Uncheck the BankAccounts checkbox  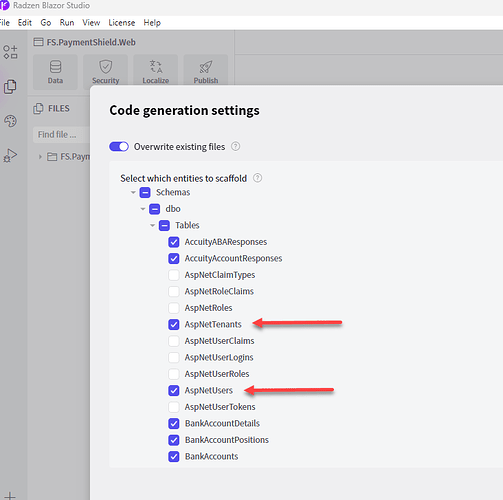[174, 456]
